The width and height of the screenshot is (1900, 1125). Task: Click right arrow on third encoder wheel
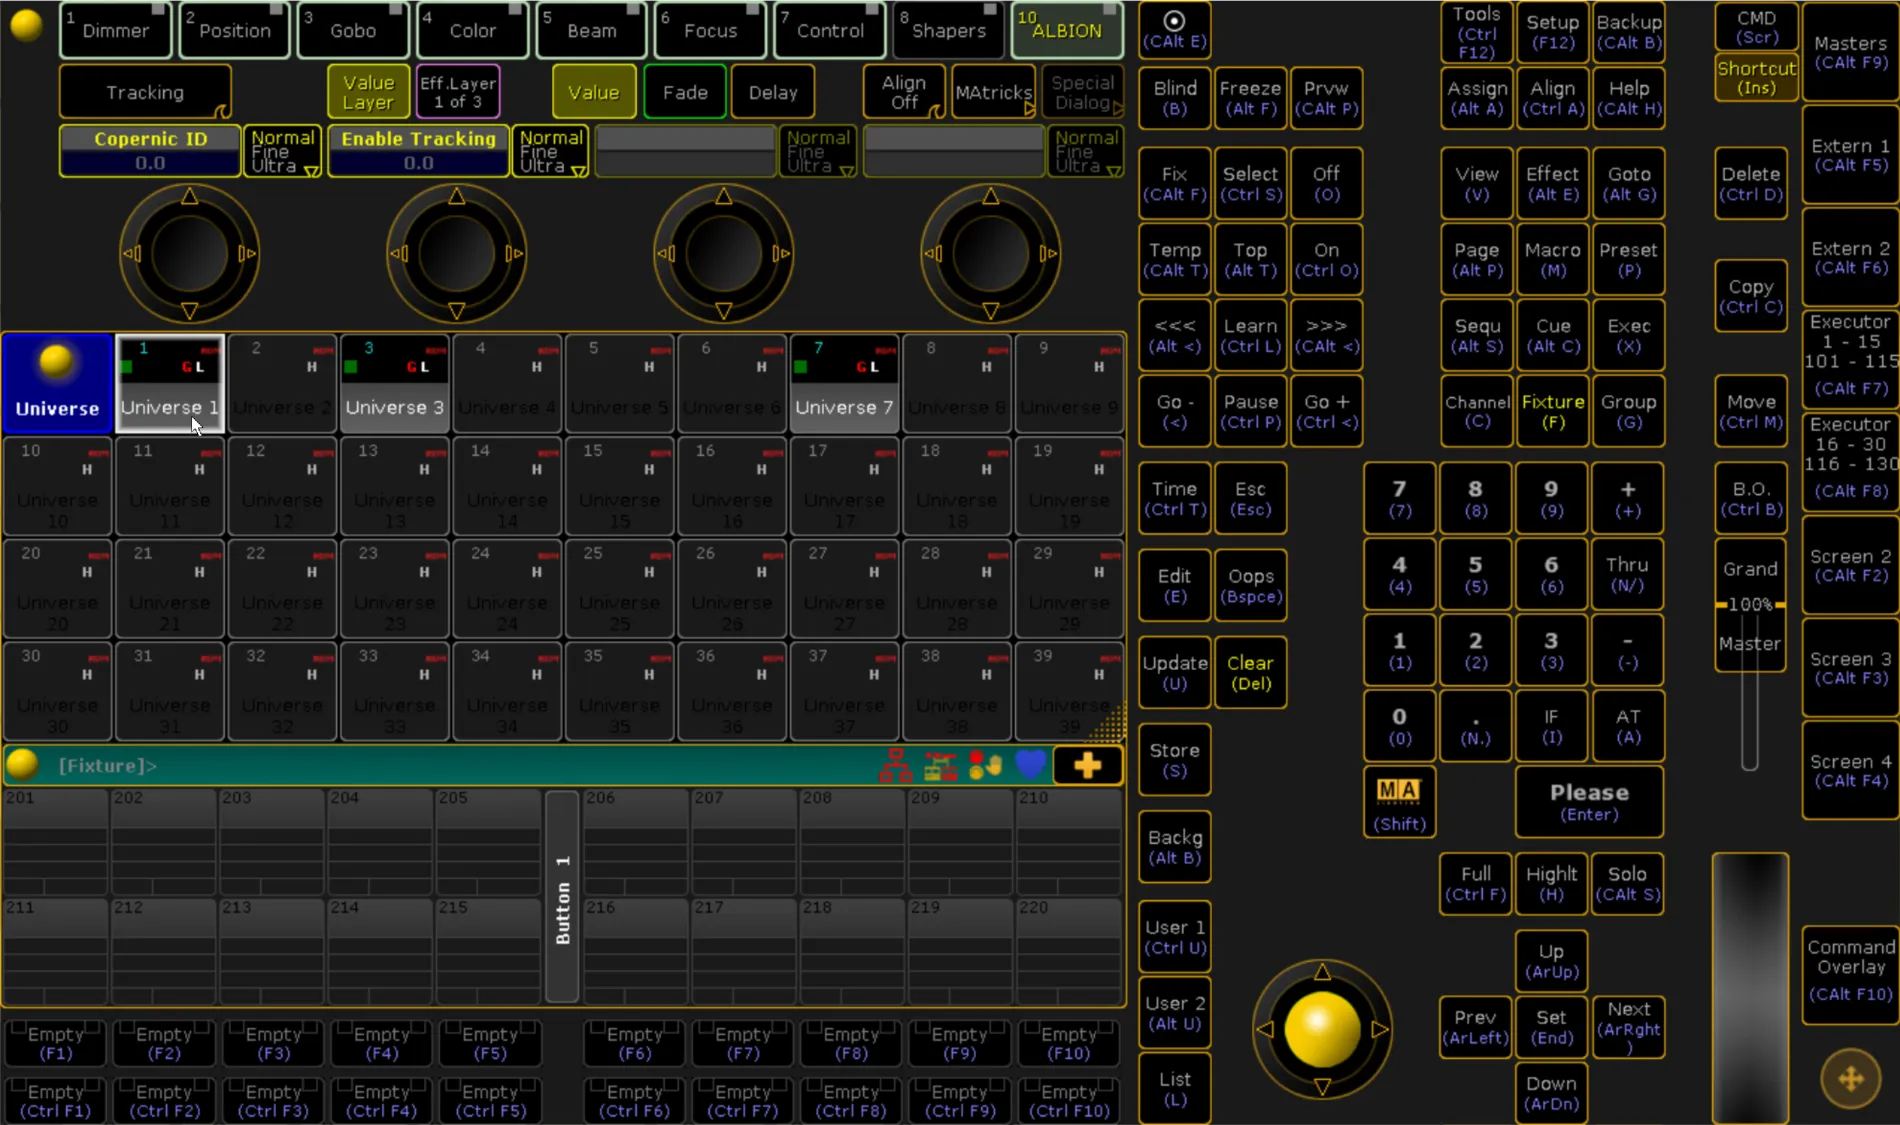click(781, 254)
